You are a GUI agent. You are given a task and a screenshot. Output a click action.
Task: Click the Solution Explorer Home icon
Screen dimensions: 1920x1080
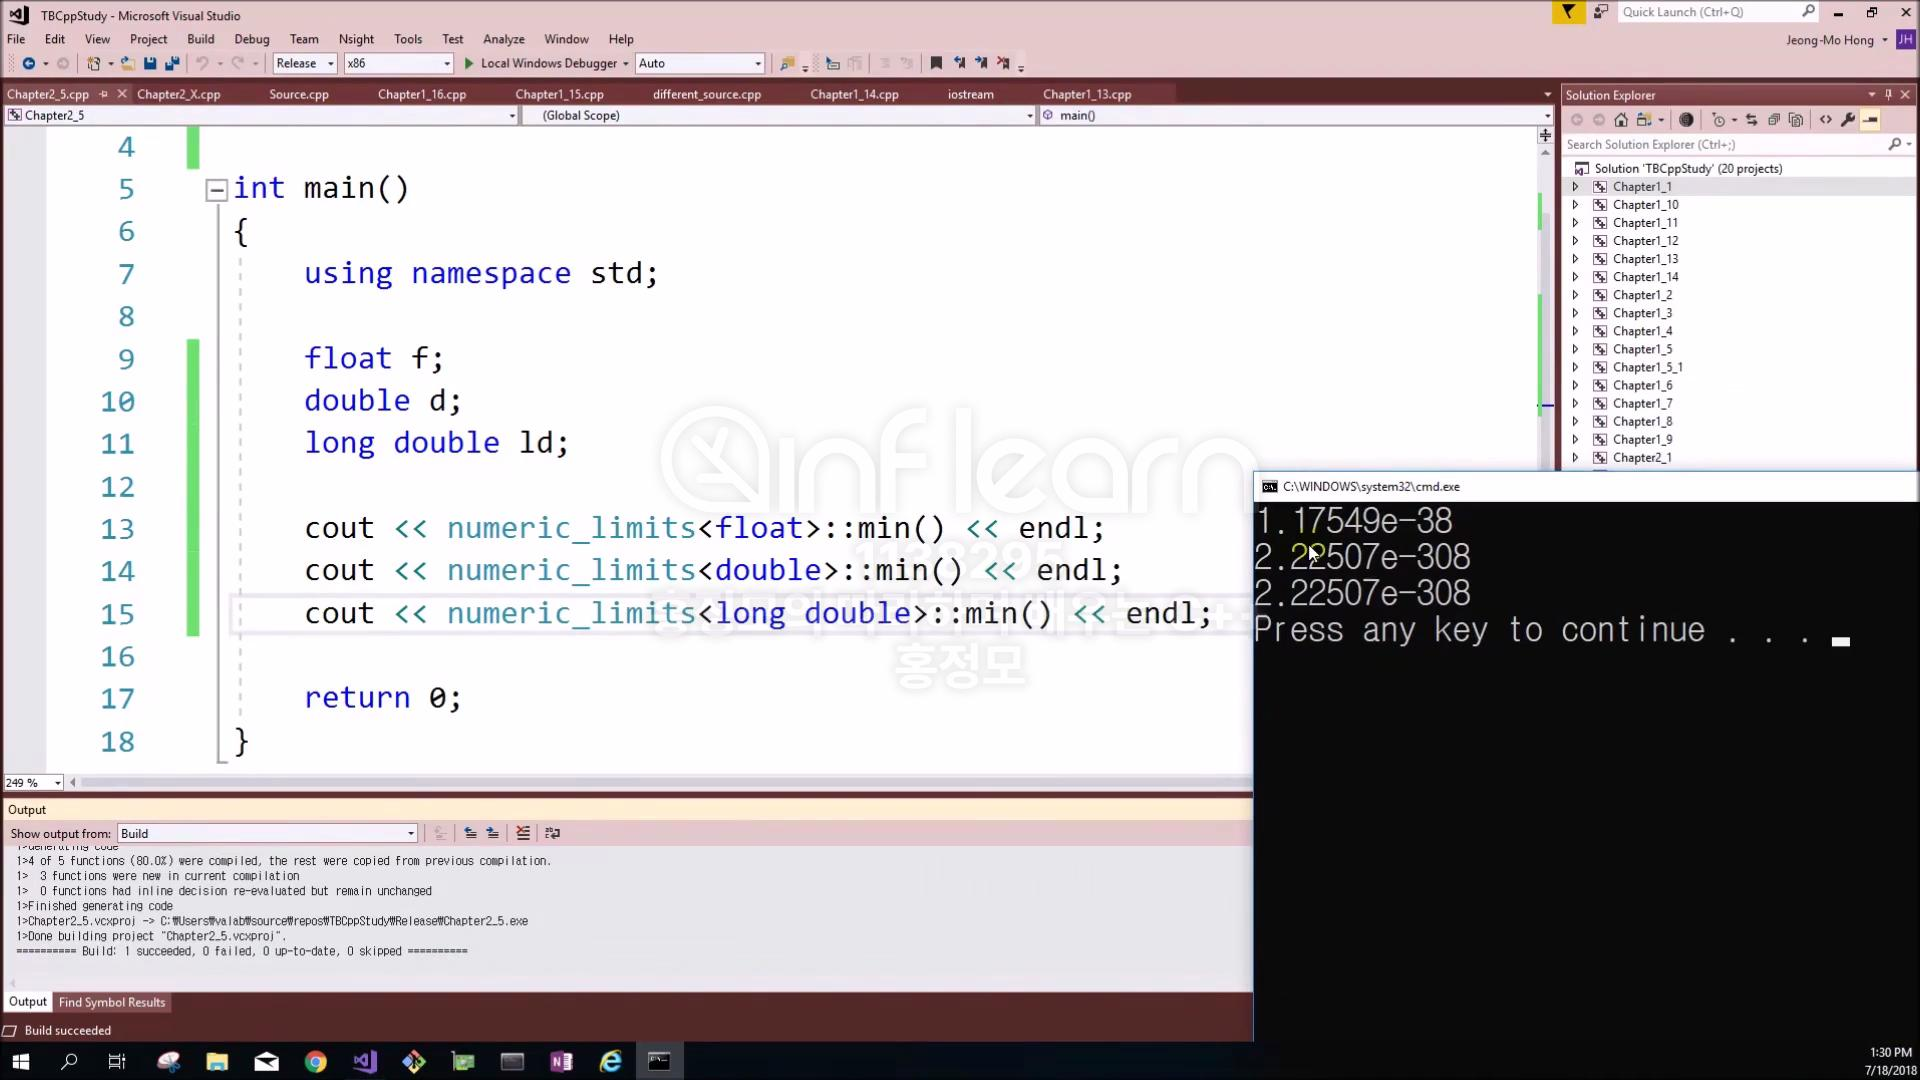pos(1621,120)
